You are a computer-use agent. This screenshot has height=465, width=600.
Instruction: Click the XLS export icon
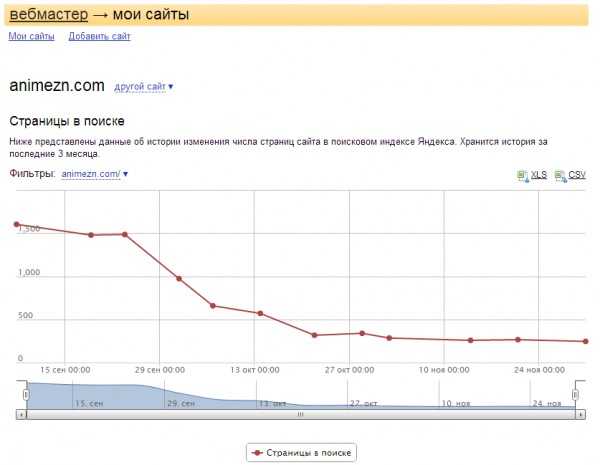coord(523,176)
